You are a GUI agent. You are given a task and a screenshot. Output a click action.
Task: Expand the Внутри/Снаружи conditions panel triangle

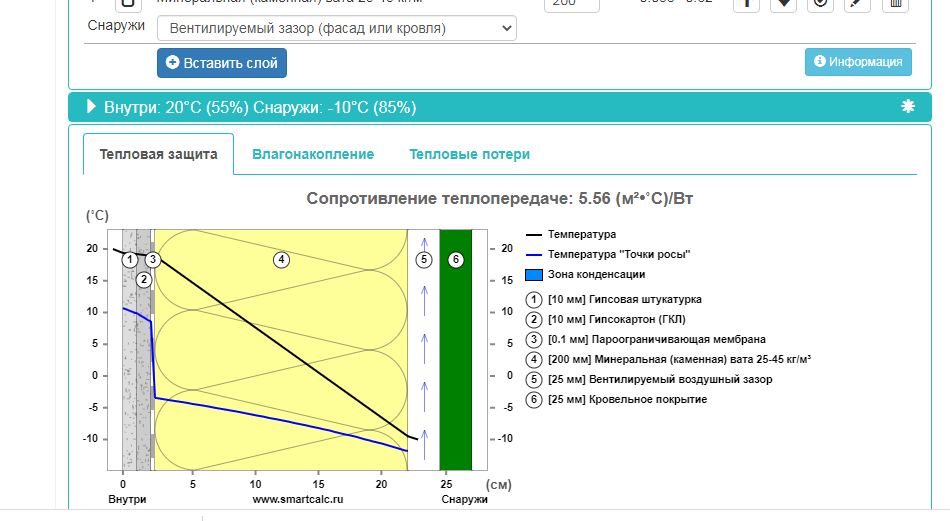(x=91, y=107)
